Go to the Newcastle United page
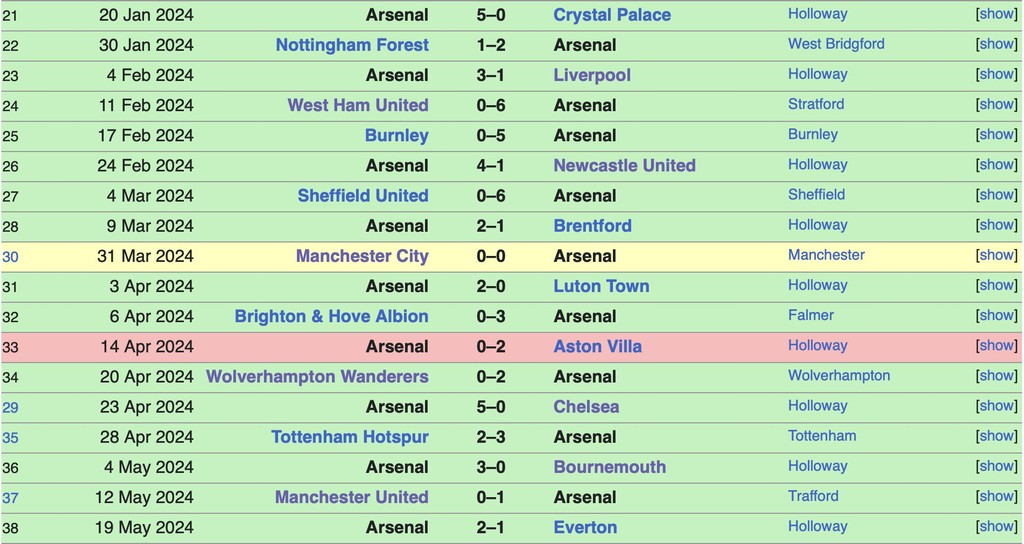Screen dimensions: 1024x544 624,166
